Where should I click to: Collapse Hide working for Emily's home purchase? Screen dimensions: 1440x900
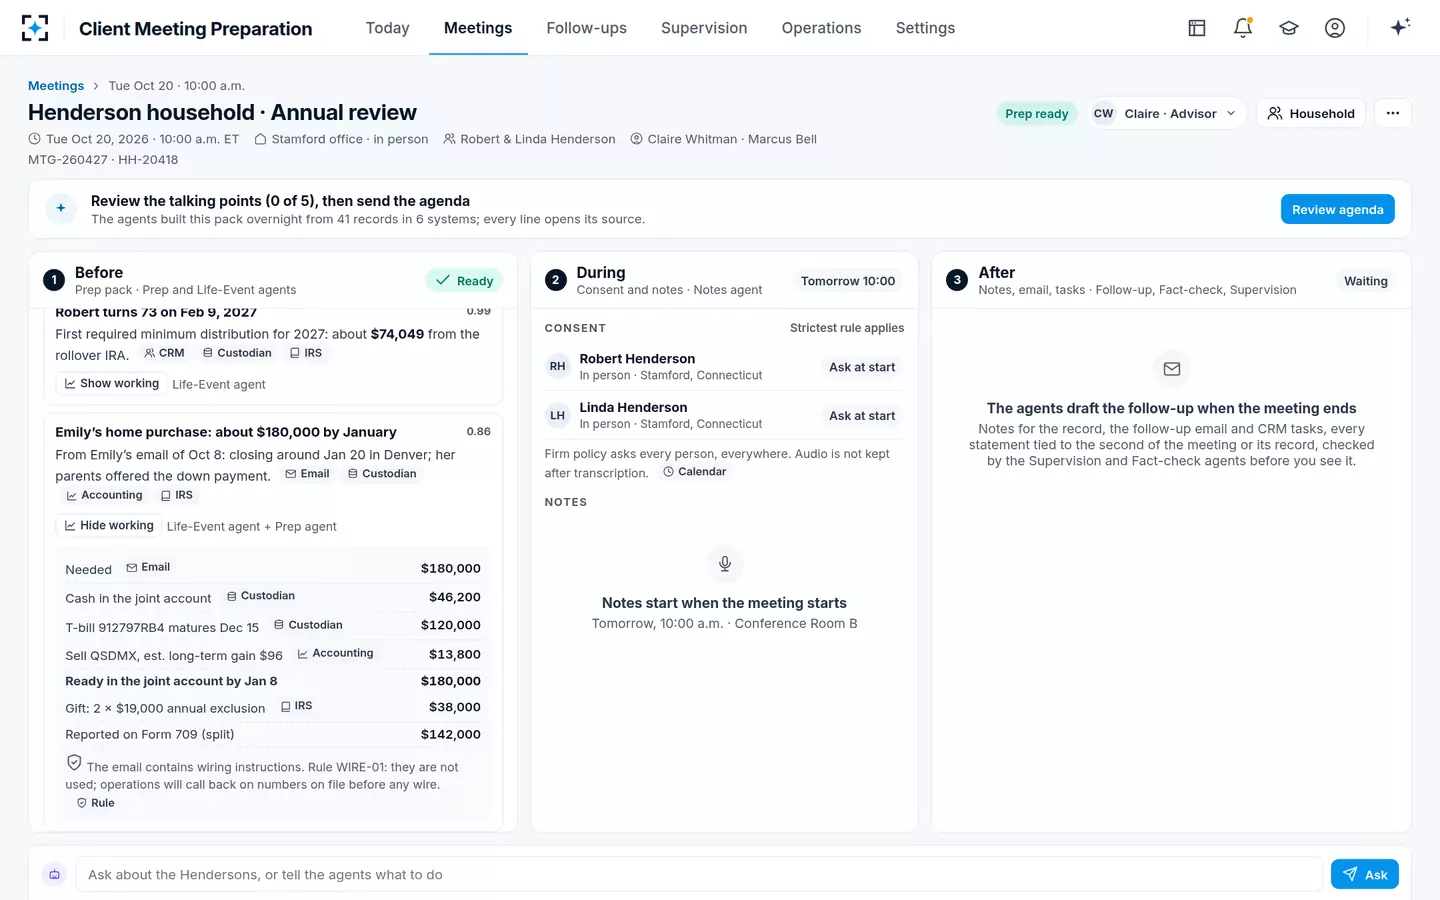[109, 526]
